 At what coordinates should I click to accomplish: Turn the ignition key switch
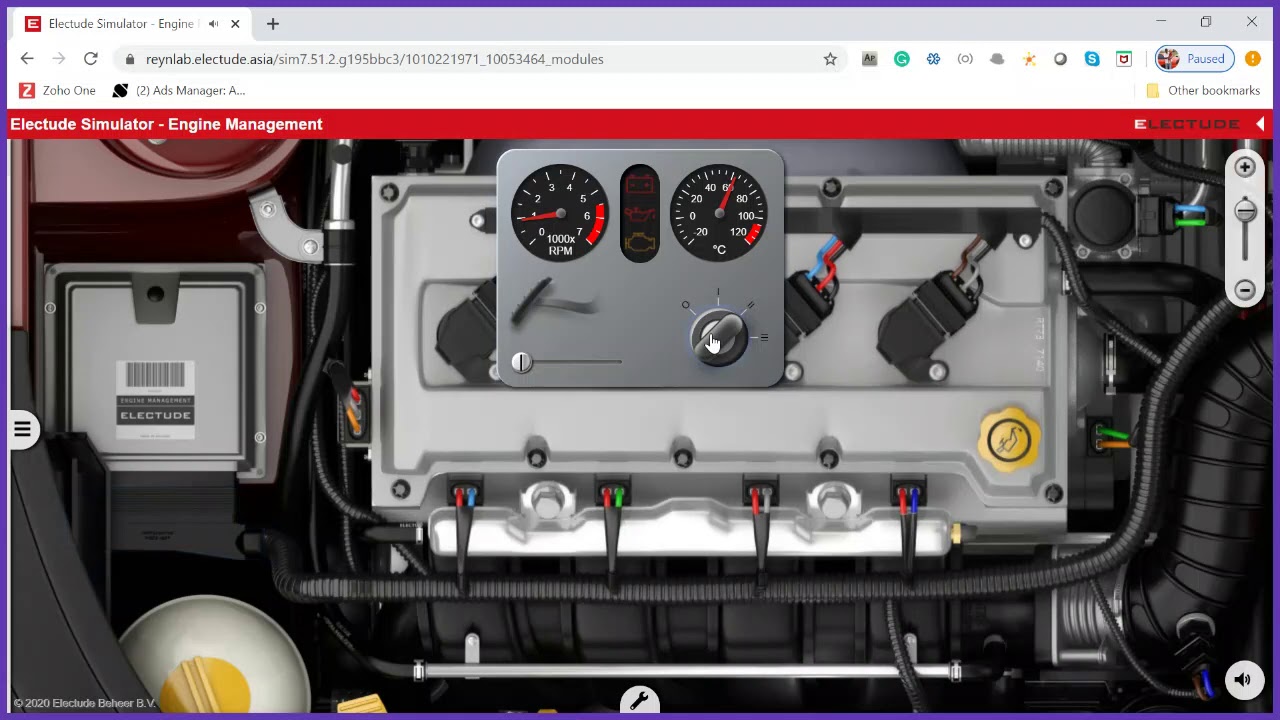click(719, 338)
